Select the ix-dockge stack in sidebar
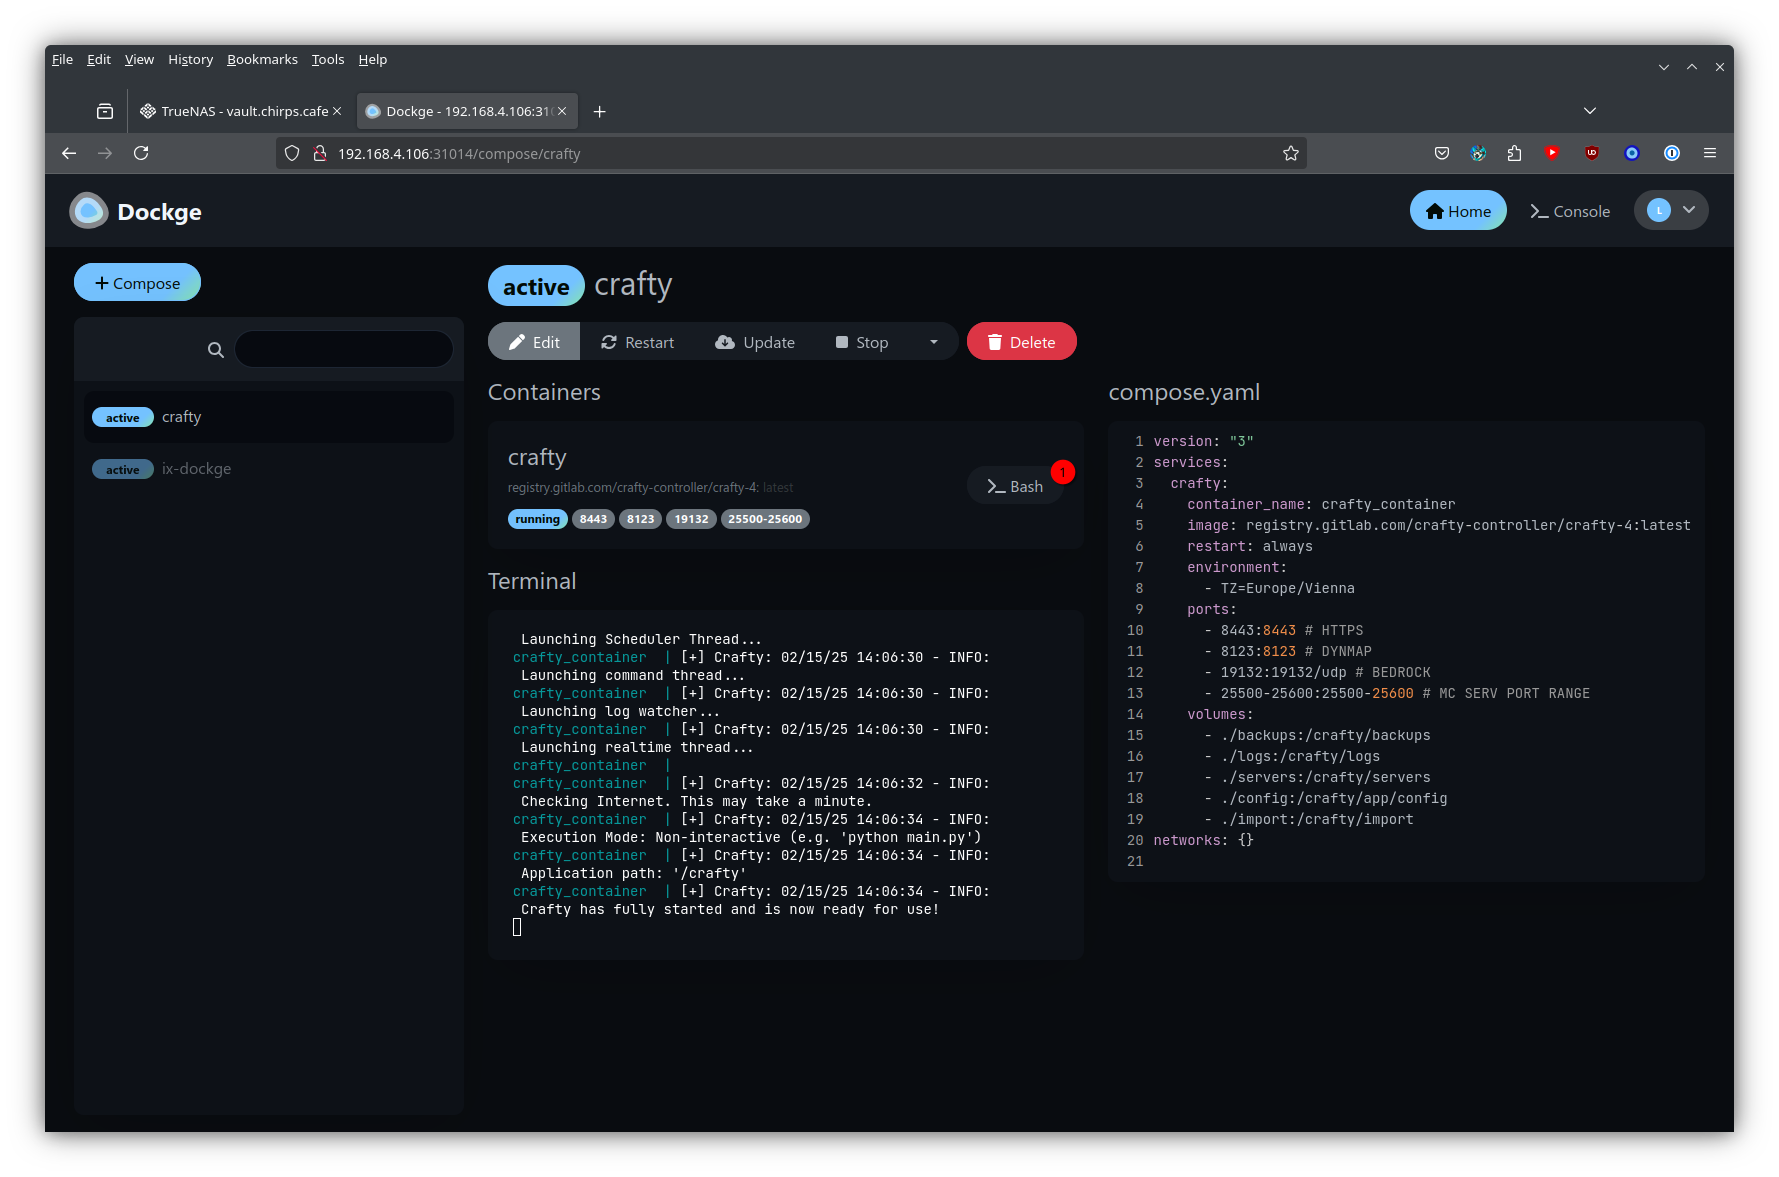The height and width of the screenshot is (1177, 1779). click(x=196, y=469)
